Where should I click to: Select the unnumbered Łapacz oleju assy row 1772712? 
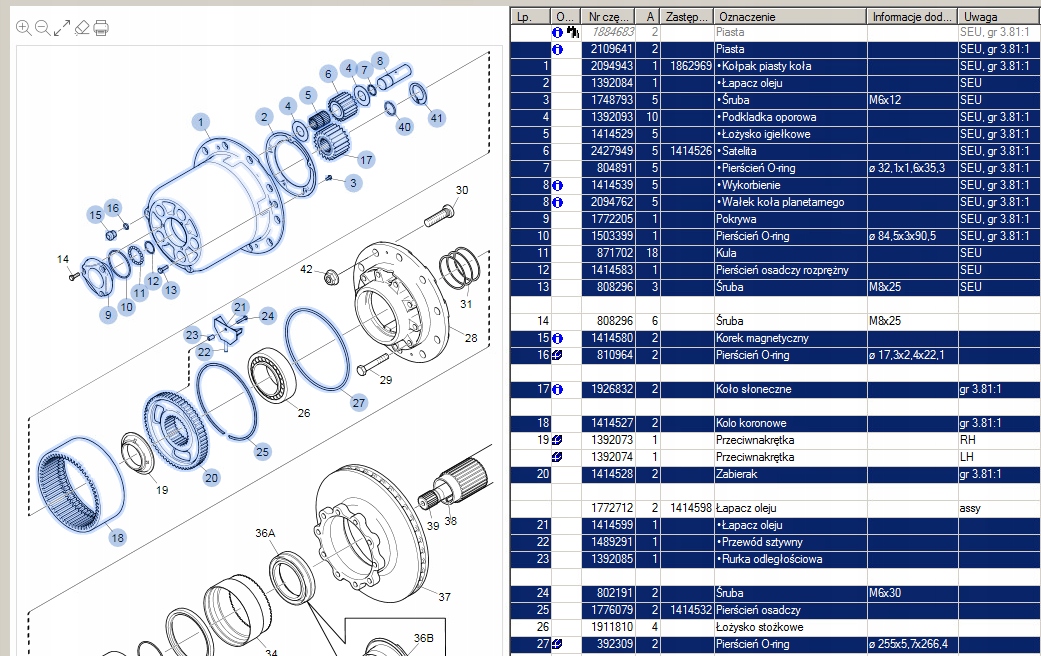pos(775,508)
